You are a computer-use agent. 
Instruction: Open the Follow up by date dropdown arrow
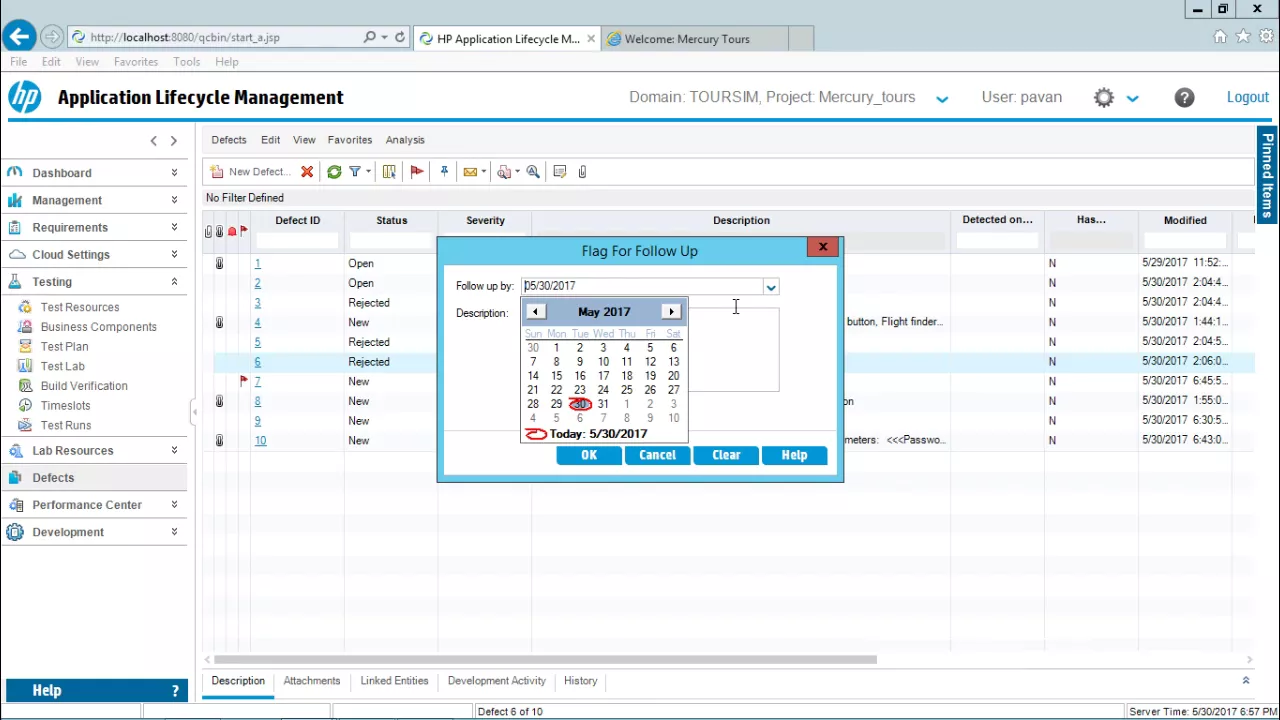pyautogui.click(x=771, y=287)
